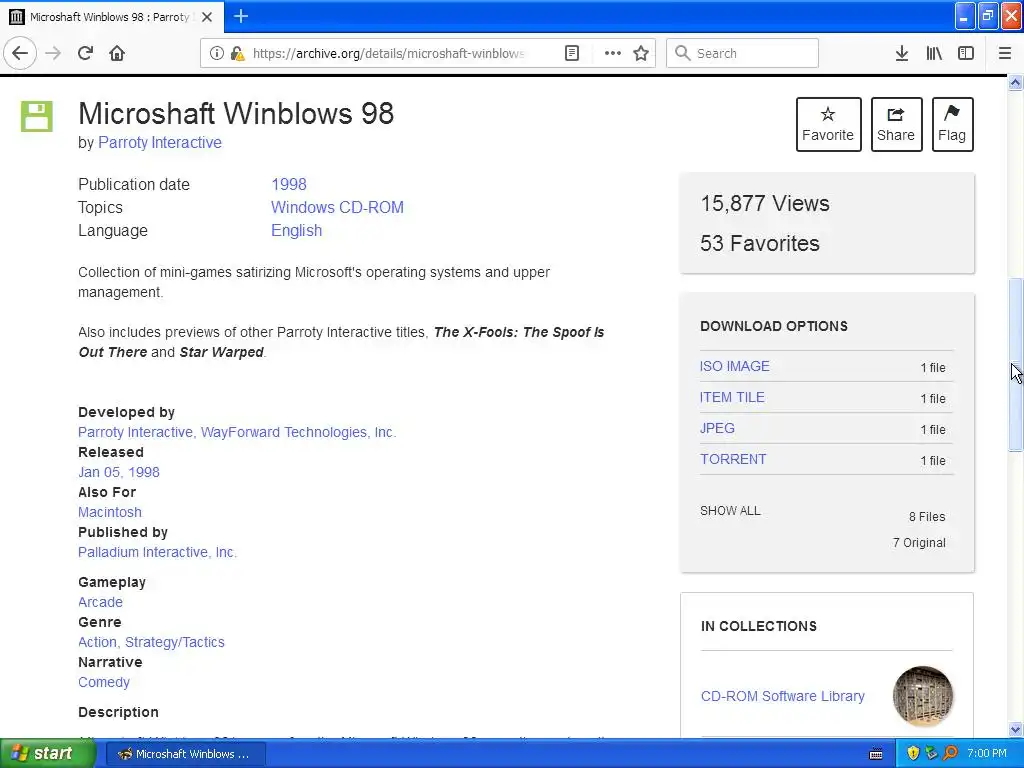Reload the page with the refresh icon
1024x768 pixels.
85,53
